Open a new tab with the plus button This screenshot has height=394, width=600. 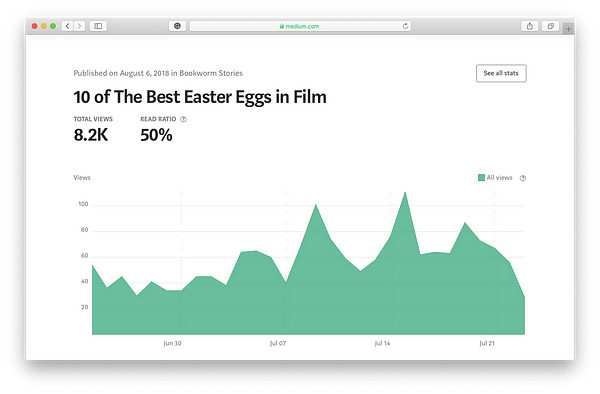568,29
